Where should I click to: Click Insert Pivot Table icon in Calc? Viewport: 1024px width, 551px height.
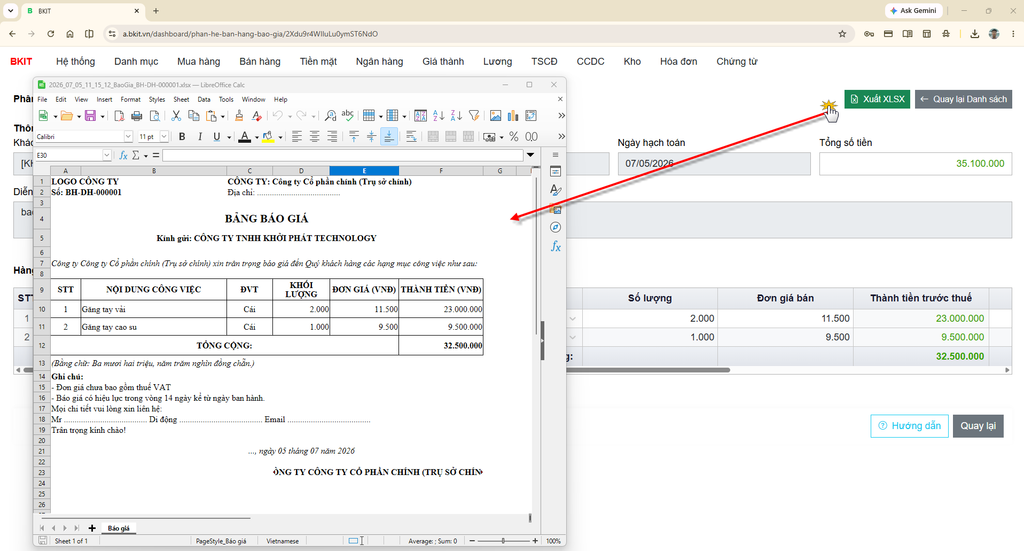point(531,116)
